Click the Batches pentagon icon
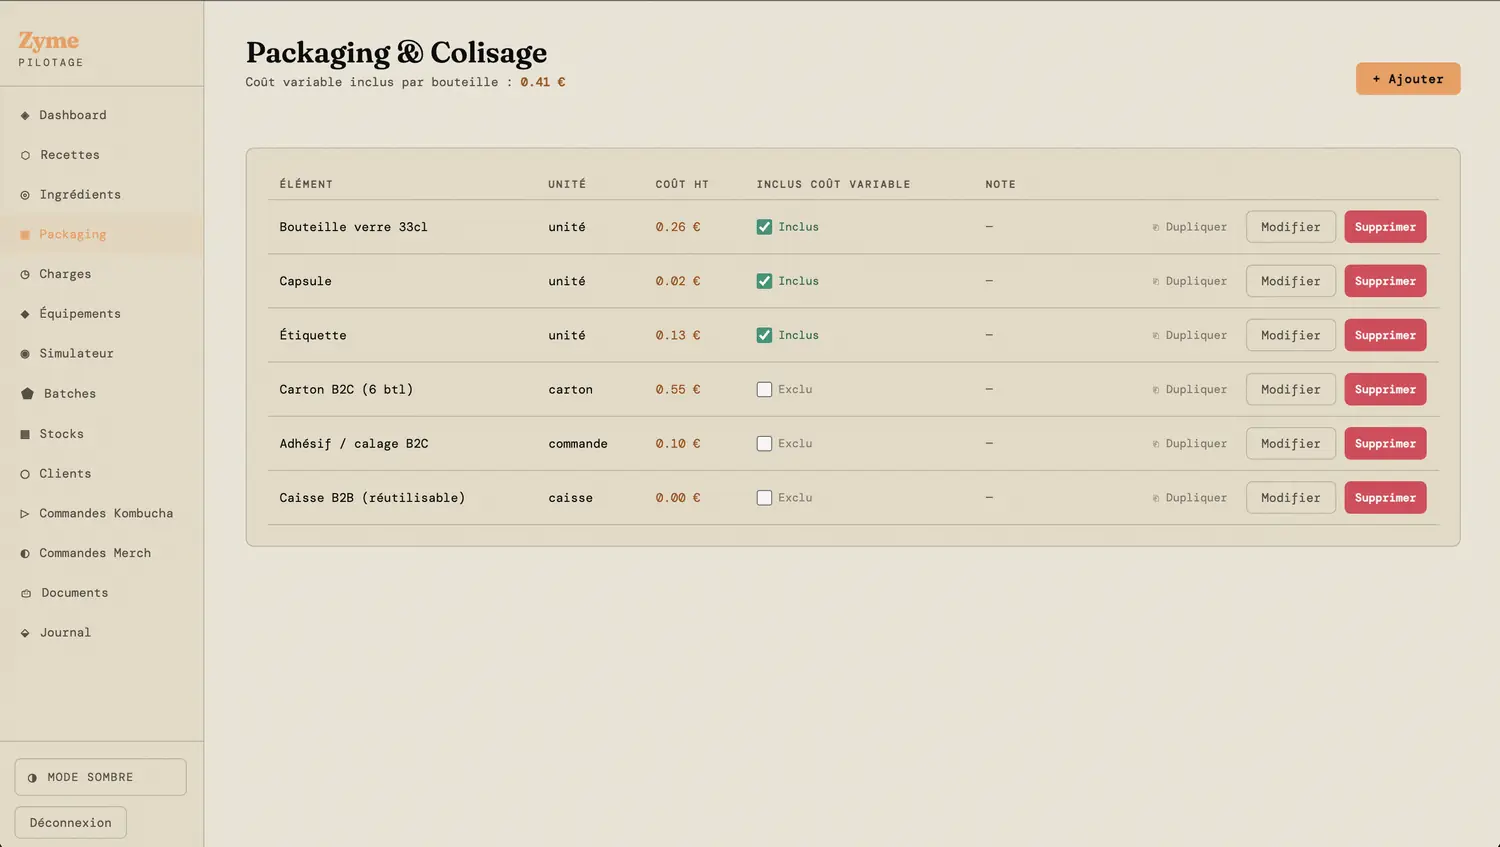The height and width of the screenshot is (847, 1500). pyautogui.click(x=27, y=394)
